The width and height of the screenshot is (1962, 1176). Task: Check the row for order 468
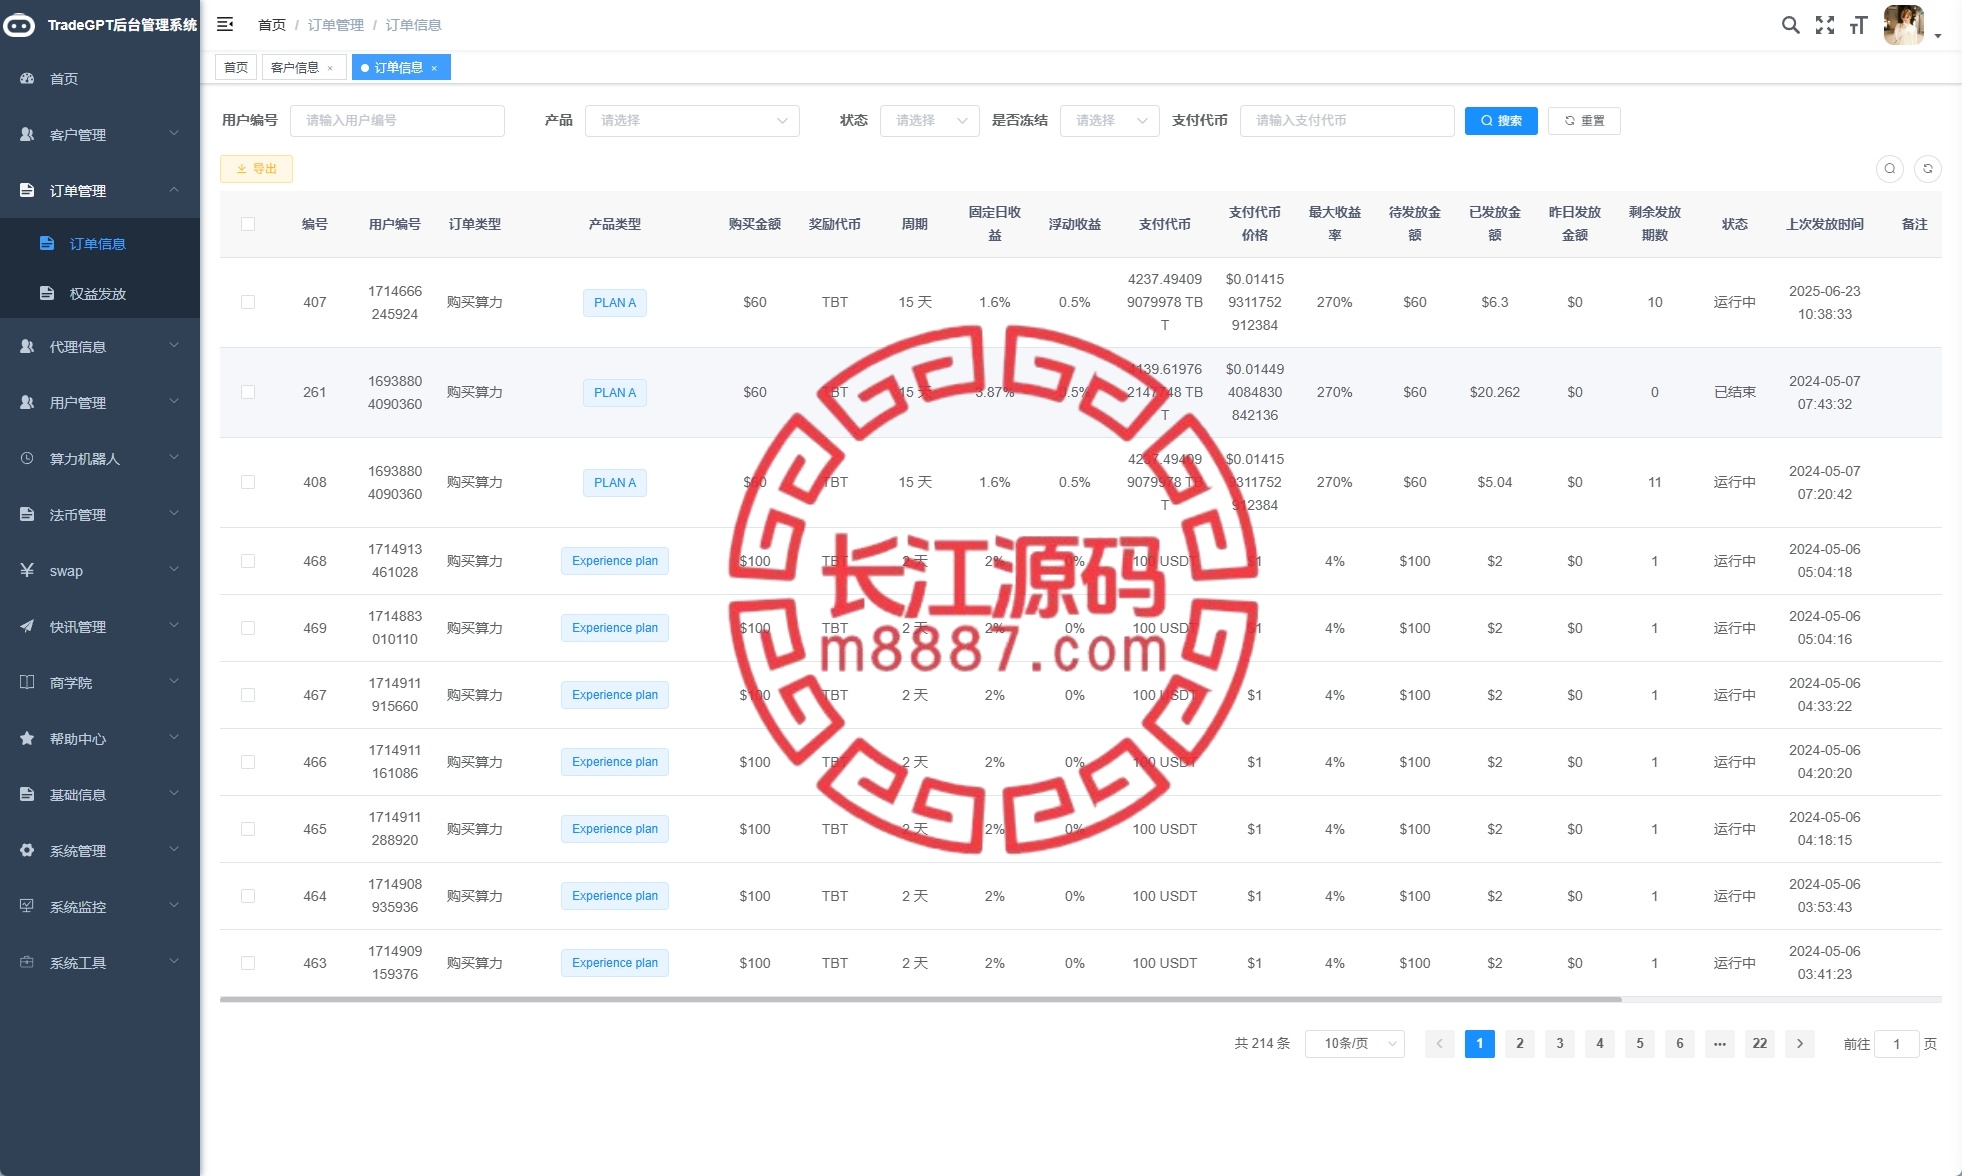248,561
